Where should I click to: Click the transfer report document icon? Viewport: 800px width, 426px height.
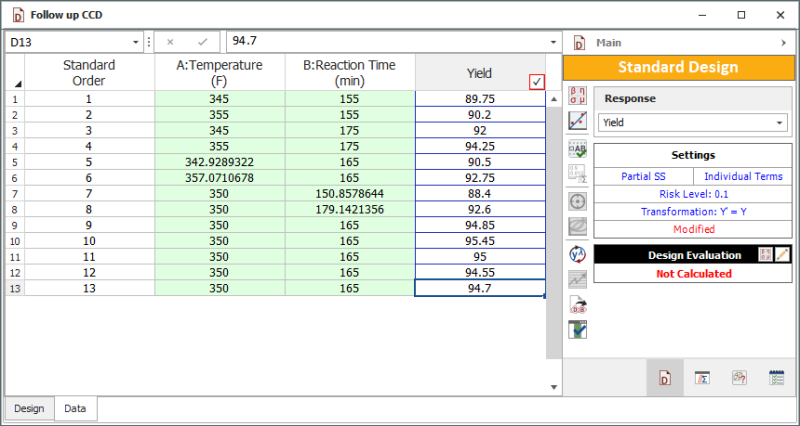coord(577,305)
